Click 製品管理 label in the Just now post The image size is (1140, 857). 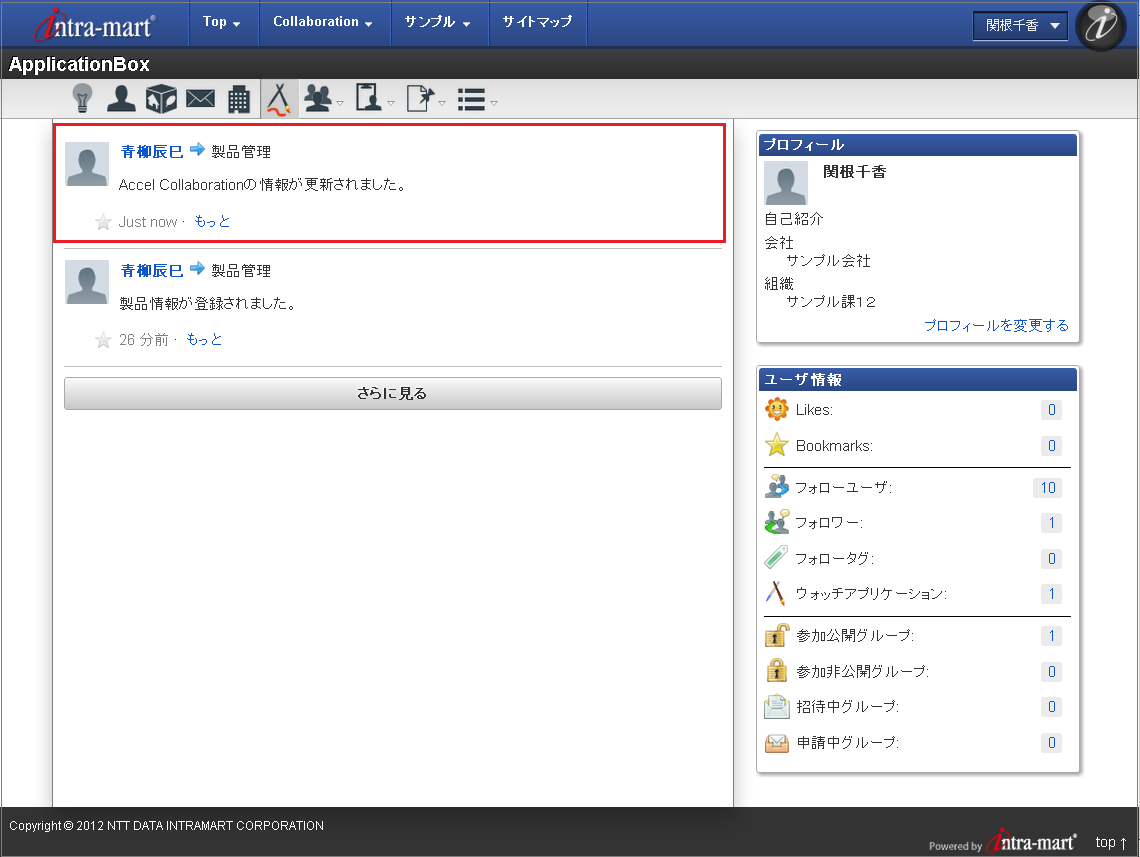point(241,152)
